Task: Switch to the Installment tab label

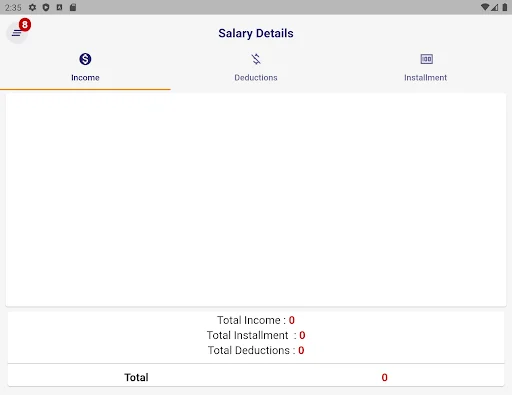Action: [425, 78]
